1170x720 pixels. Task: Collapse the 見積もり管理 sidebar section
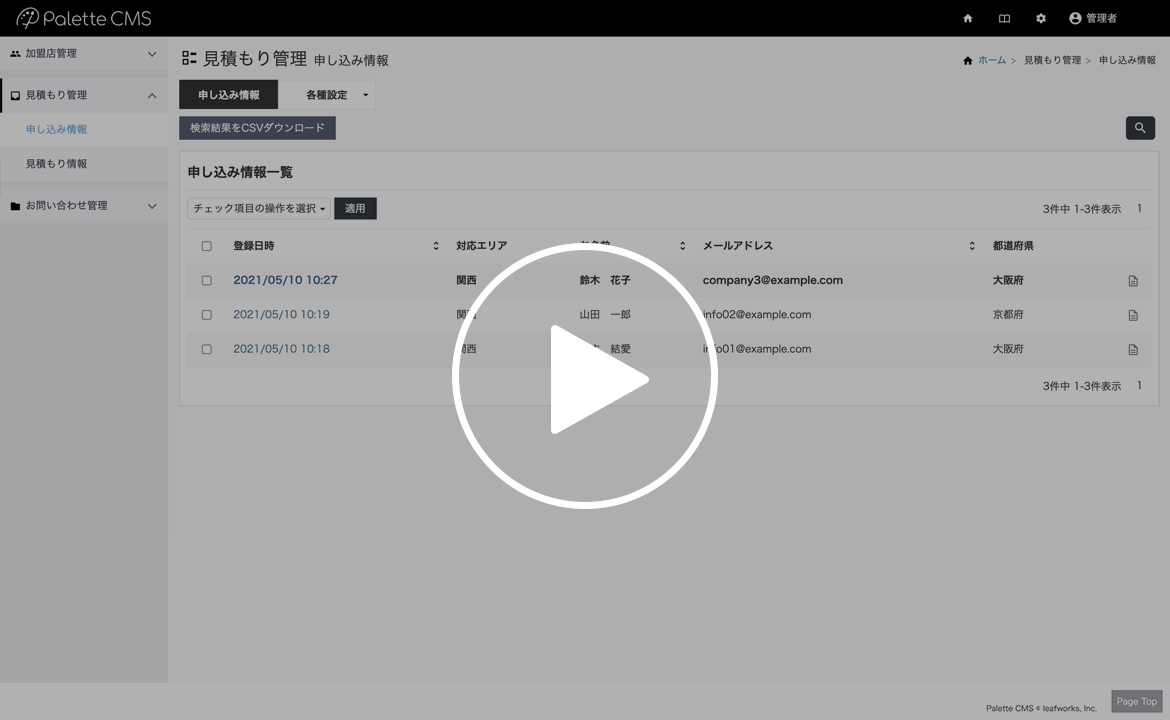tap(152, 96)
